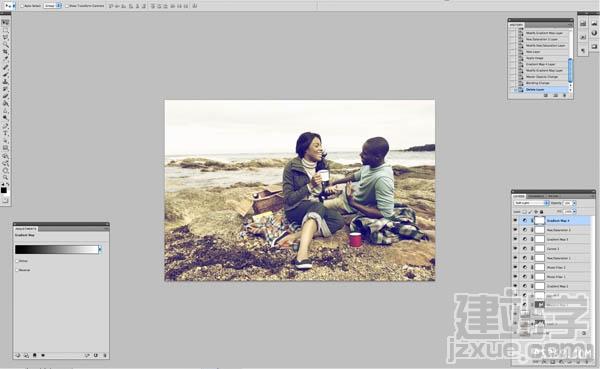Click the trash icon in the History panel
The image size is (600, 369).
point(564,96)
